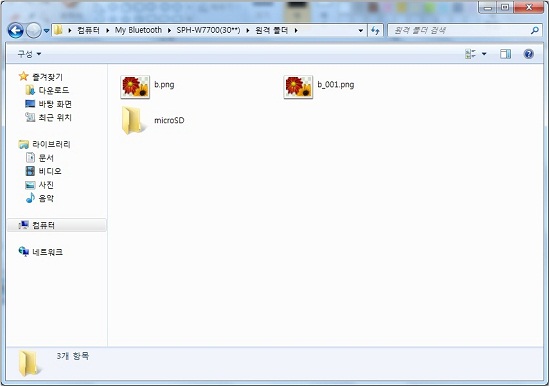
Task: Select the b.png image file
Action: point(147,86)
